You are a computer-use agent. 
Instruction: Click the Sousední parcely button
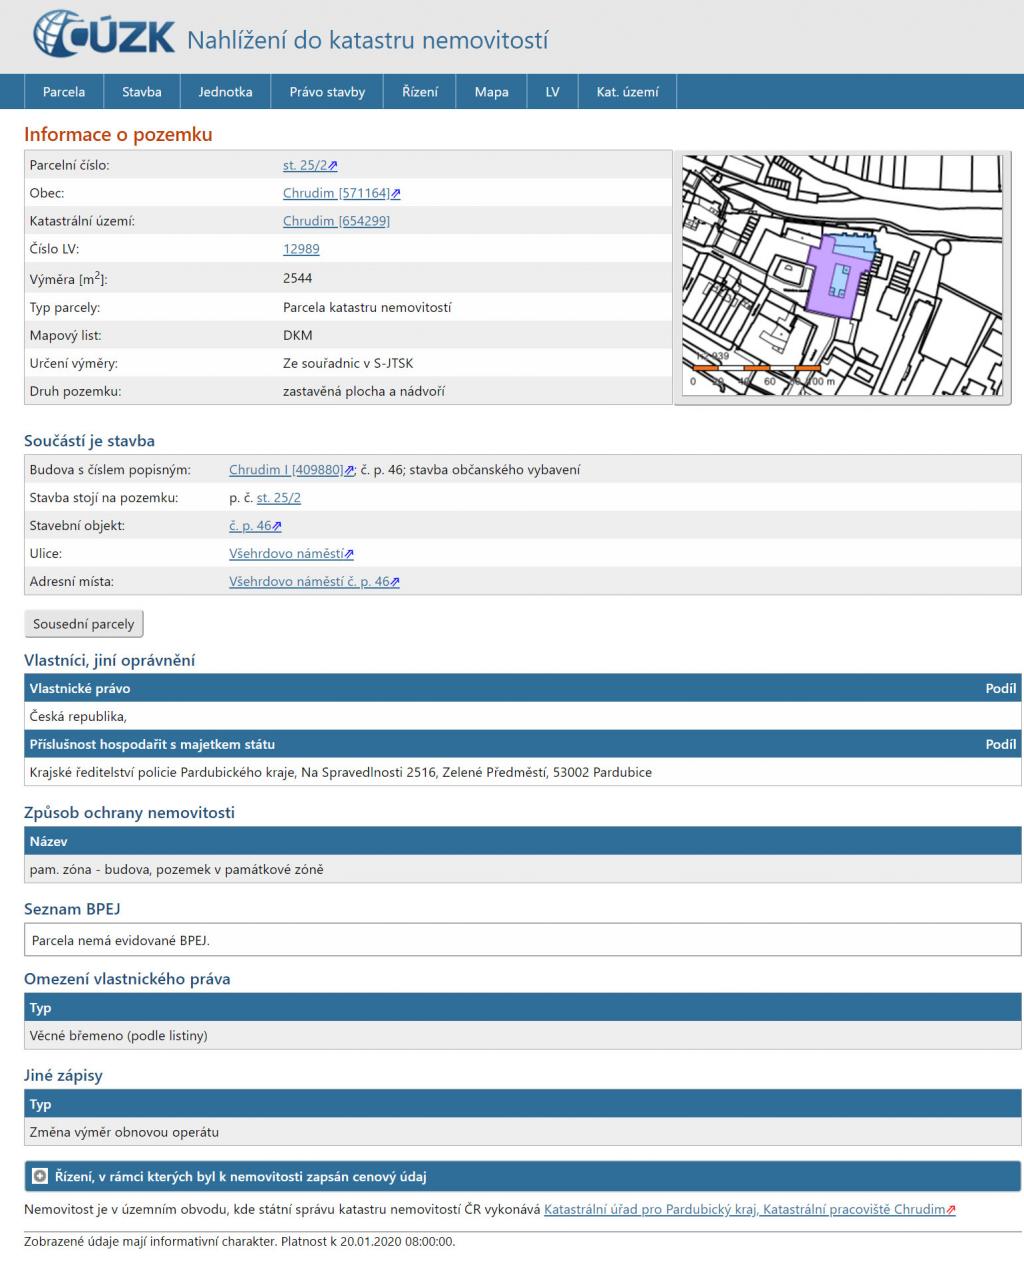(84, 624)
